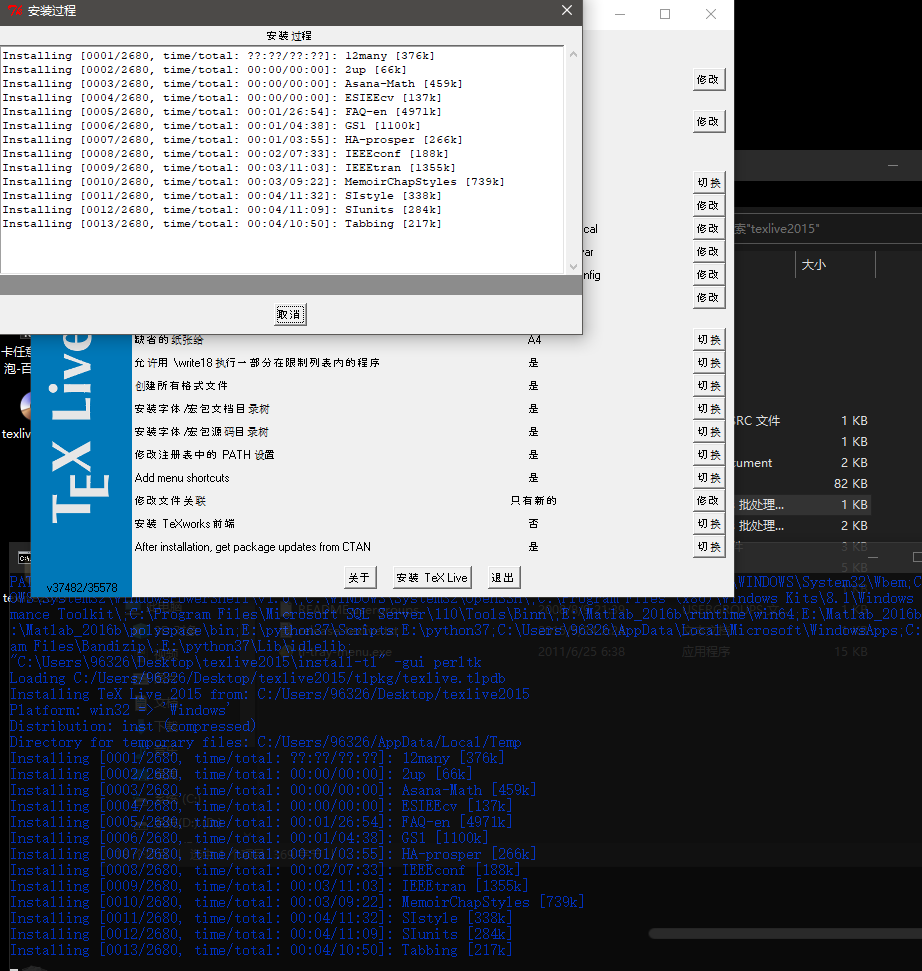The image size is (922, 971).
Task: Select the FAQ-en [4971k] line in the progress dialog log
Action: click(222, 112)
